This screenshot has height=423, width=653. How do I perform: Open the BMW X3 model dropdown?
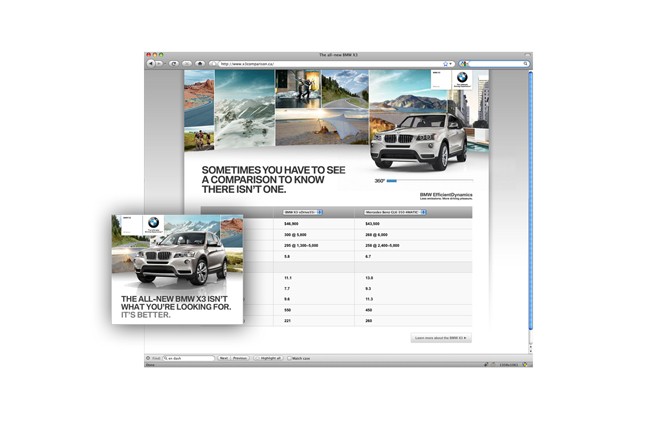pyautogui.click(x=303, y=212)
